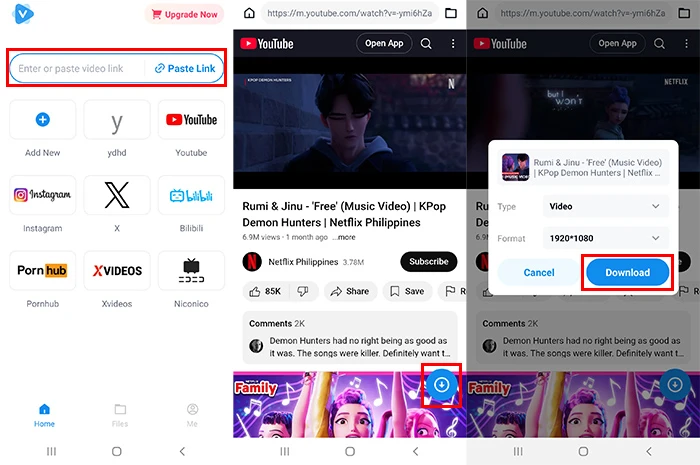
Task: Open tabs folder icon in middle screen
Action: [451, 13]
